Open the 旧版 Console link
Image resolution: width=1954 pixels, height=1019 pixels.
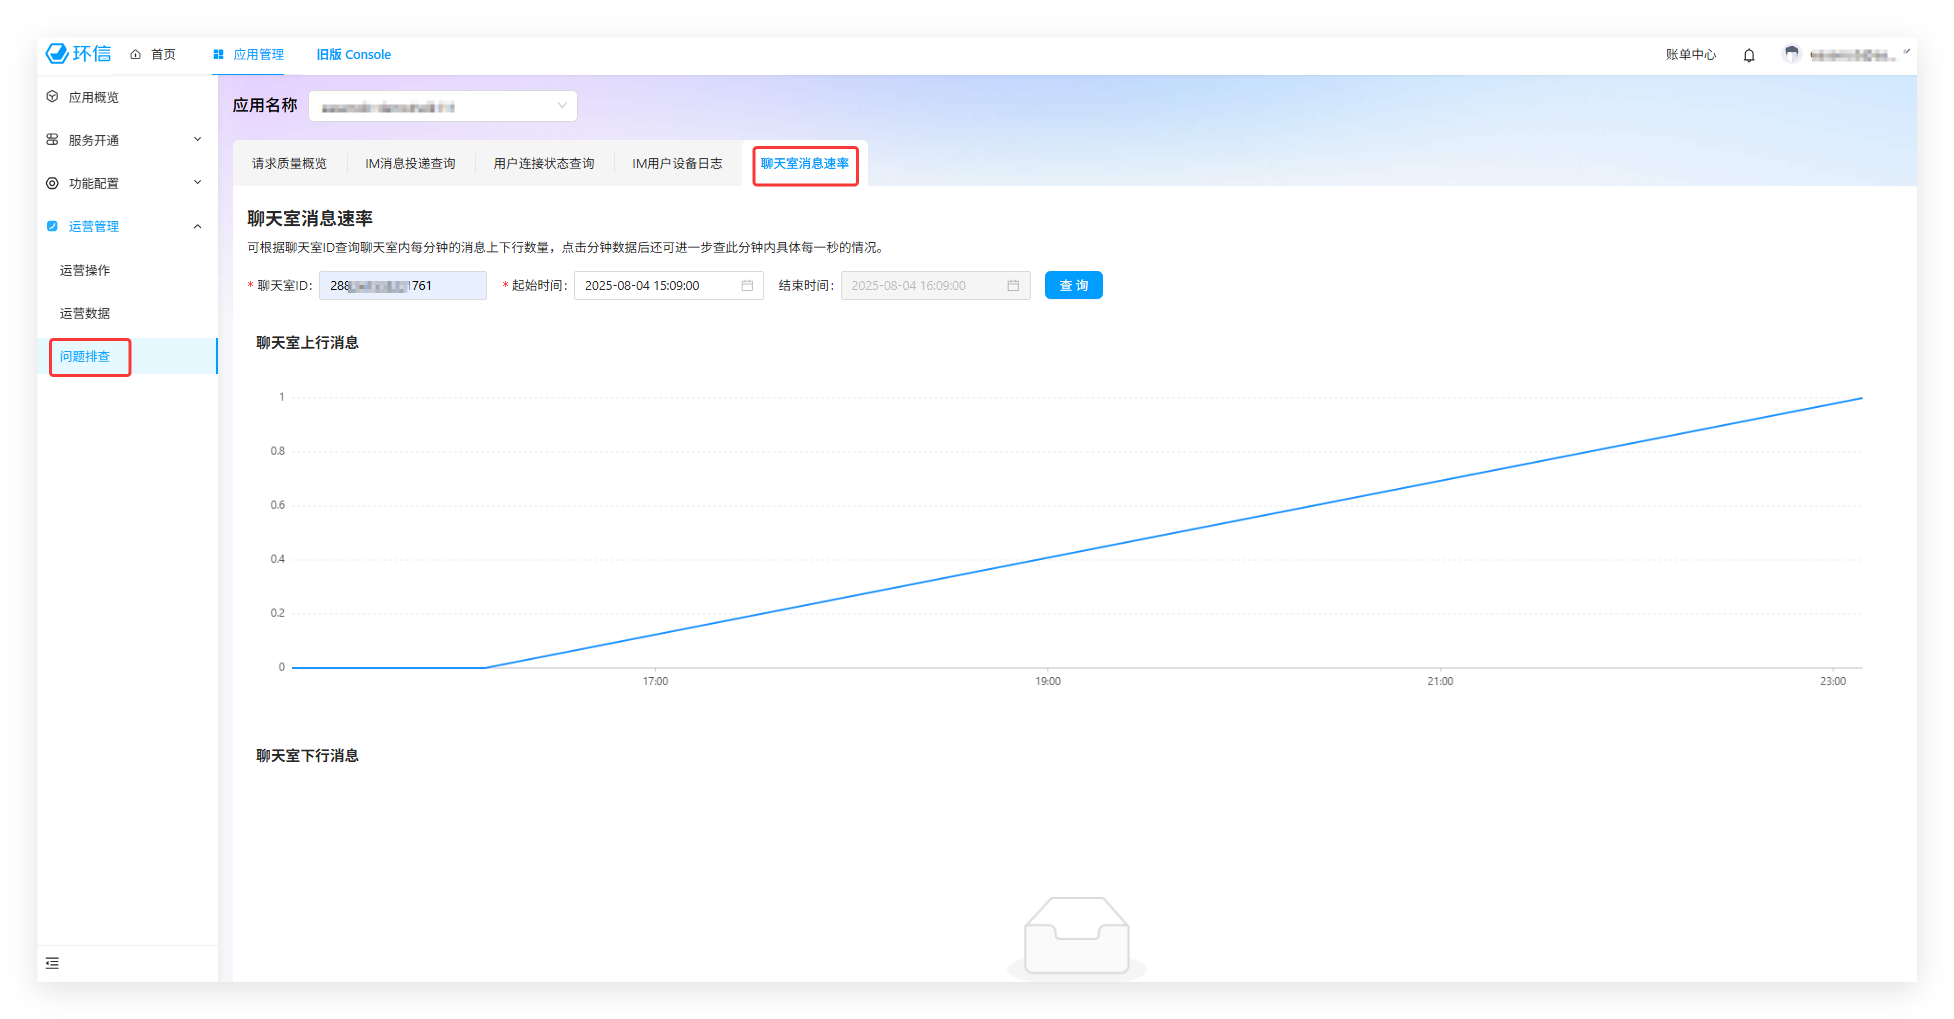[x=354, y=55]
